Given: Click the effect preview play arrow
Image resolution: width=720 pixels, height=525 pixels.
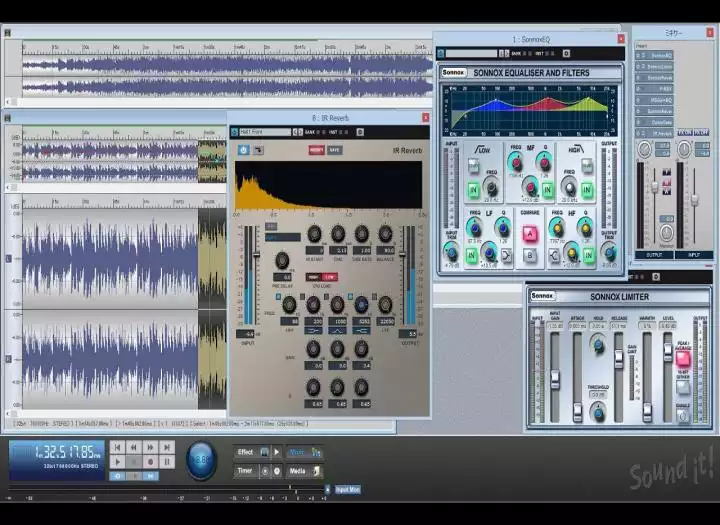Looking at the screenshot, I should tap(276, 452).
